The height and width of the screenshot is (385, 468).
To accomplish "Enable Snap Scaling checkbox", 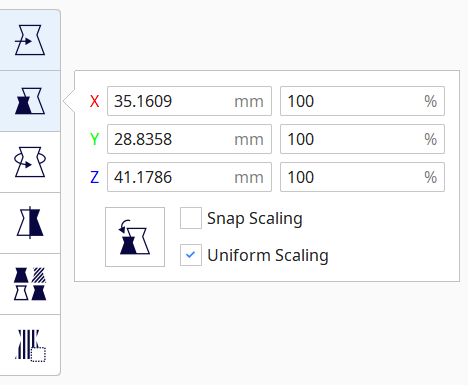I will click(x=191, y=218).
